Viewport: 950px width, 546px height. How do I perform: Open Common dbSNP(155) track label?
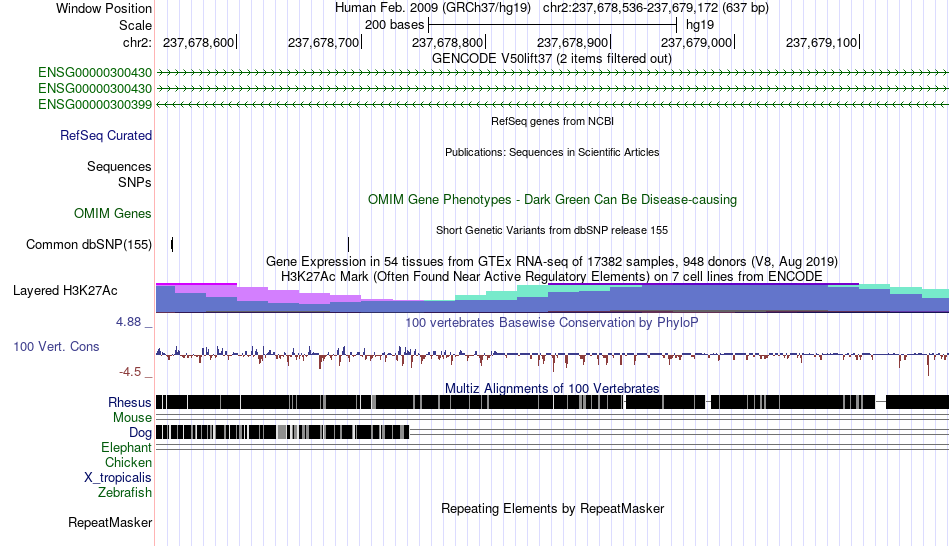(x=88, y=245)
